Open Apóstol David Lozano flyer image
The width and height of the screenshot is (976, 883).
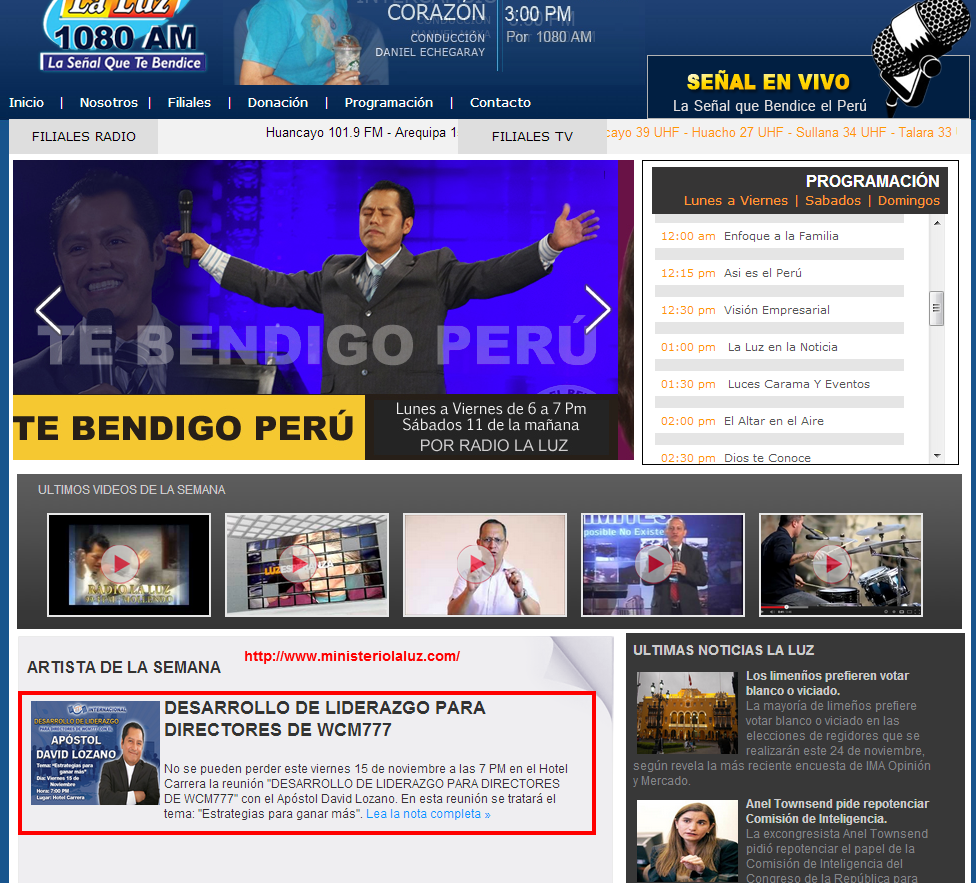pyautogui.click(x=95, y=753)
